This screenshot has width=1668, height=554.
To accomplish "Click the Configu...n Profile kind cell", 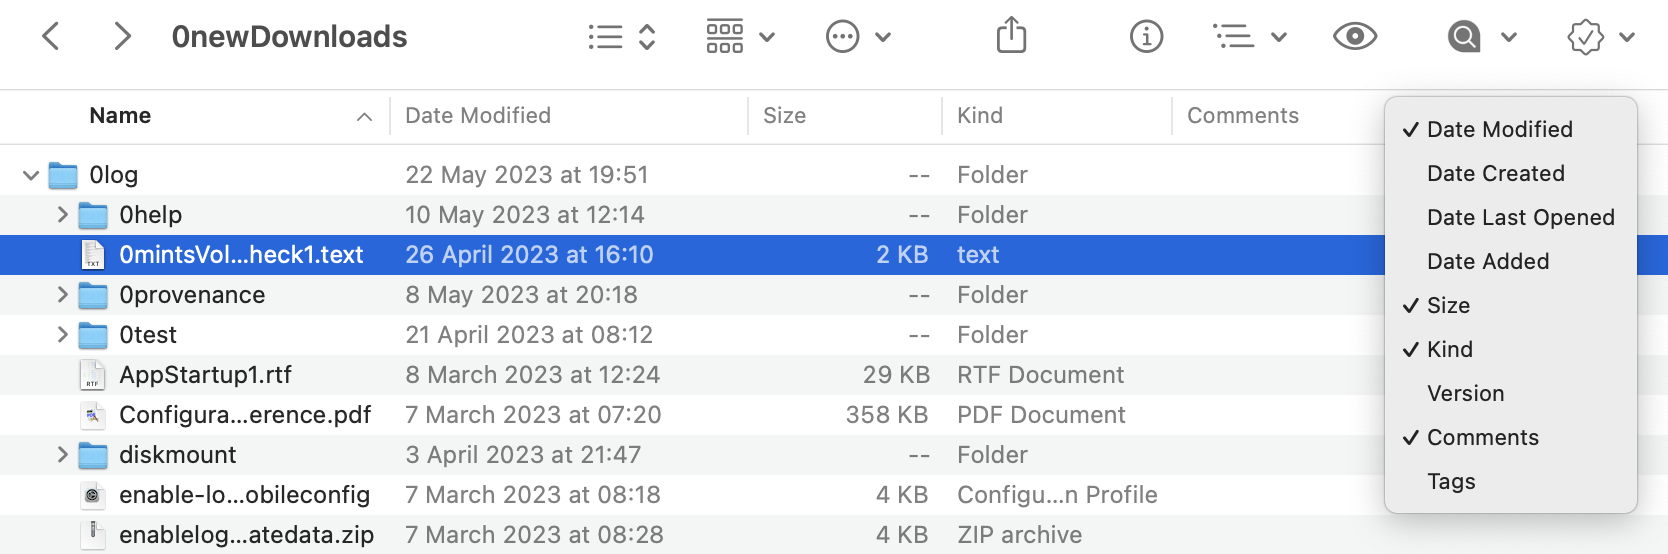I will pos(1057,495).
